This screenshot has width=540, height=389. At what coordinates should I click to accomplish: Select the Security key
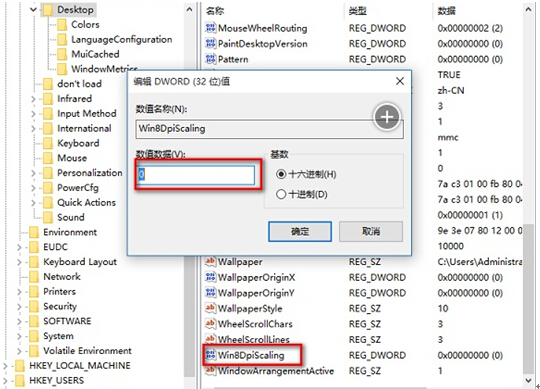pyautogui.click(x=60, y=306)
